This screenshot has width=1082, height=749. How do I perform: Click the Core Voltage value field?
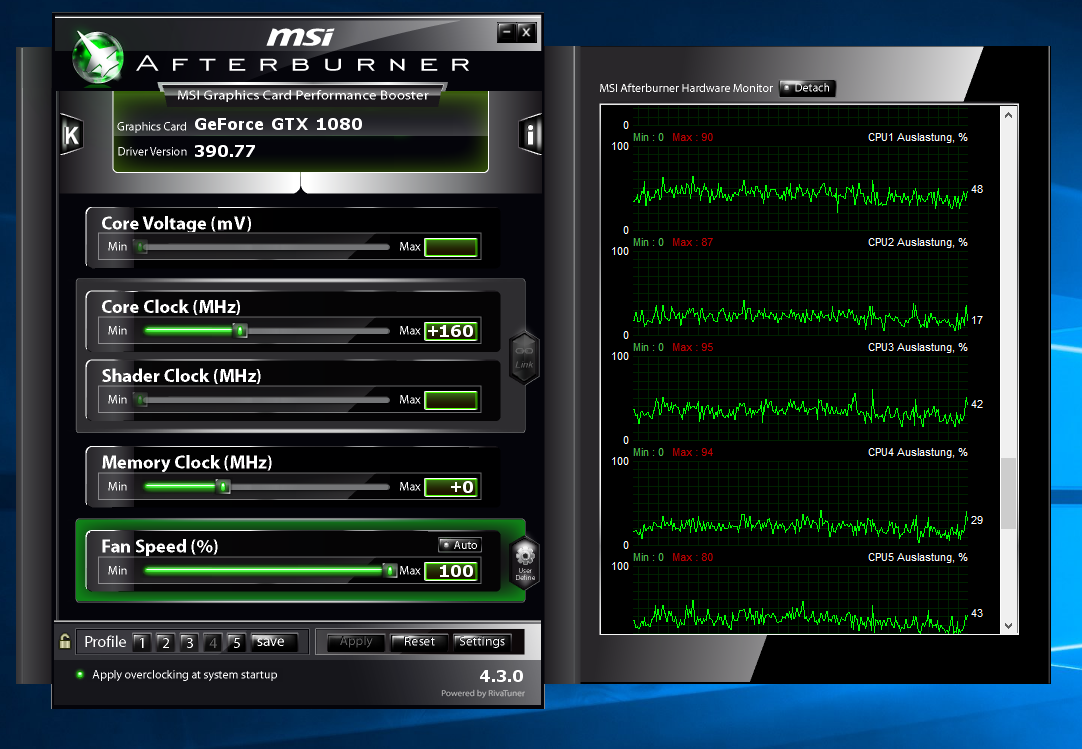(x=451, y=247)
